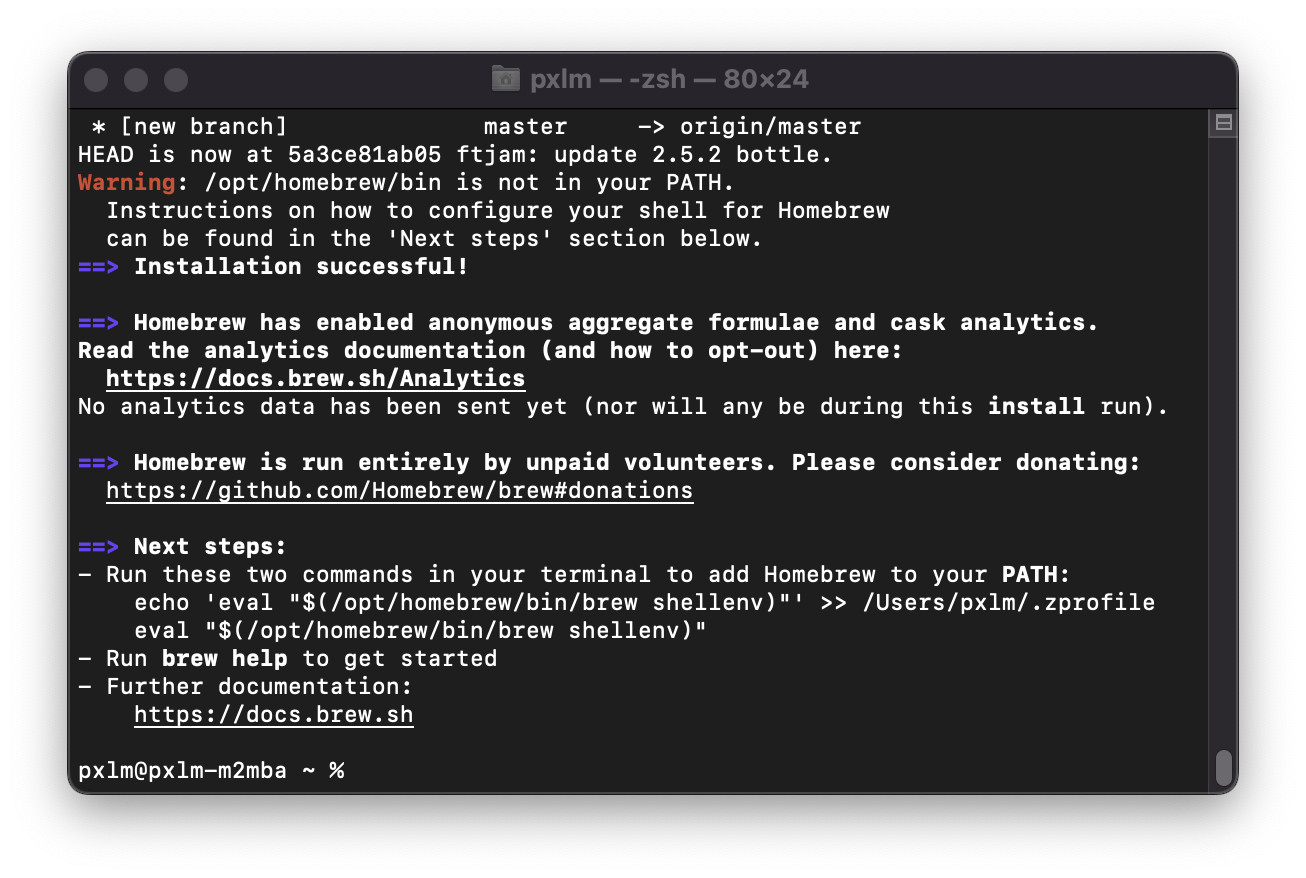Click the echo .zprofile command line
This screenshot has height=878, width=1306.
645,602
